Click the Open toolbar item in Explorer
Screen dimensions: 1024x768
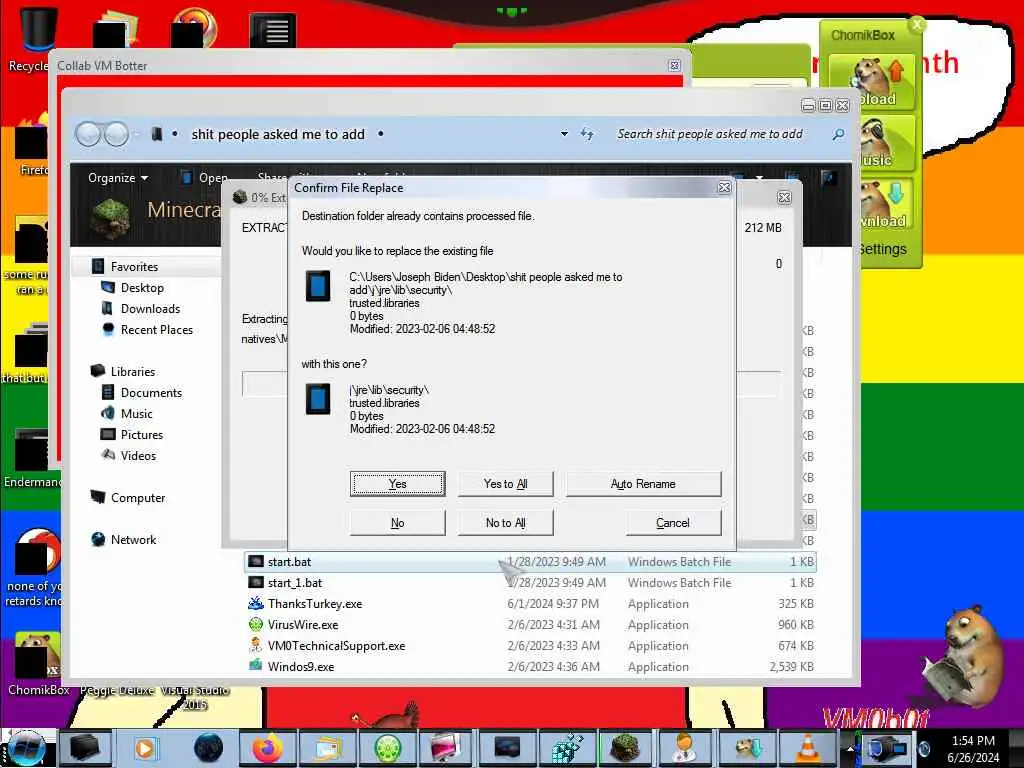(x=206, y=178)
